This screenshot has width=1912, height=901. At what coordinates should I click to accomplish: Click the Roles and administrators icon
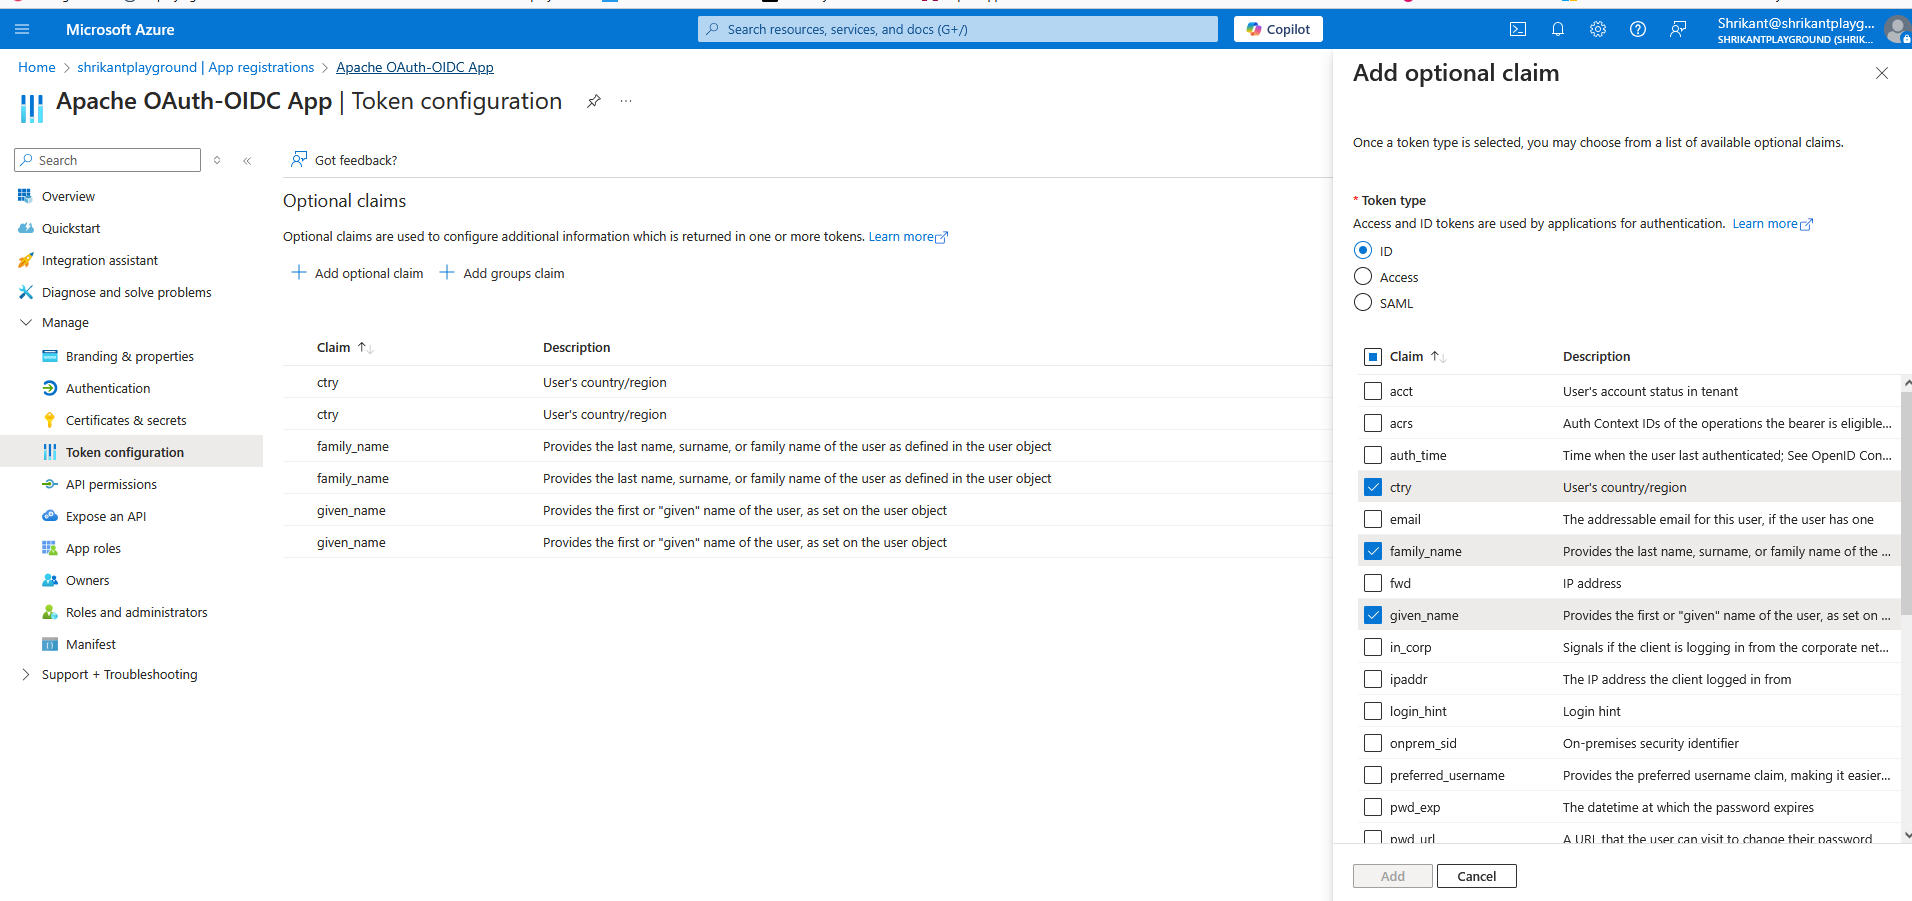[x=49, y=612]
